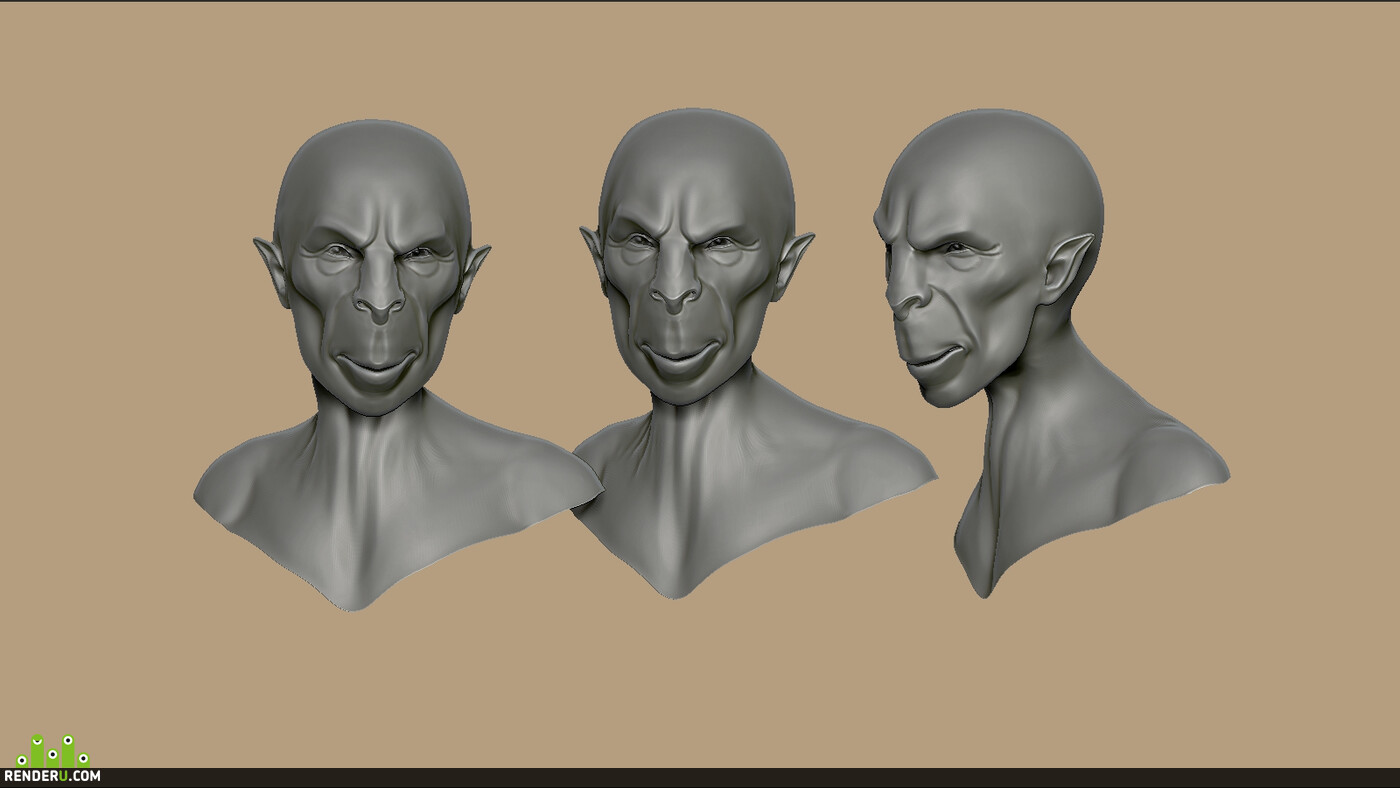This screenshot has width=1400, height=788.
Task: Select the rightmost profile-view bust model
Action: coord(1050,353)
